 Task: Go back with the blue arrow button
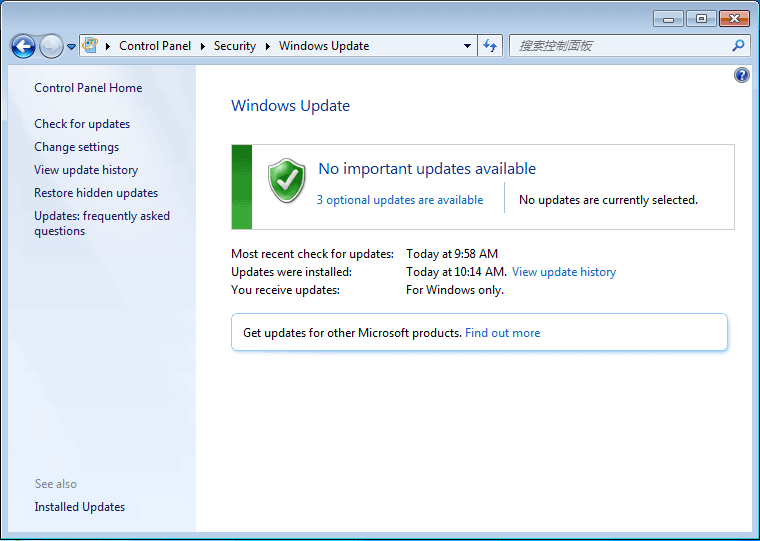pos(23,47)
